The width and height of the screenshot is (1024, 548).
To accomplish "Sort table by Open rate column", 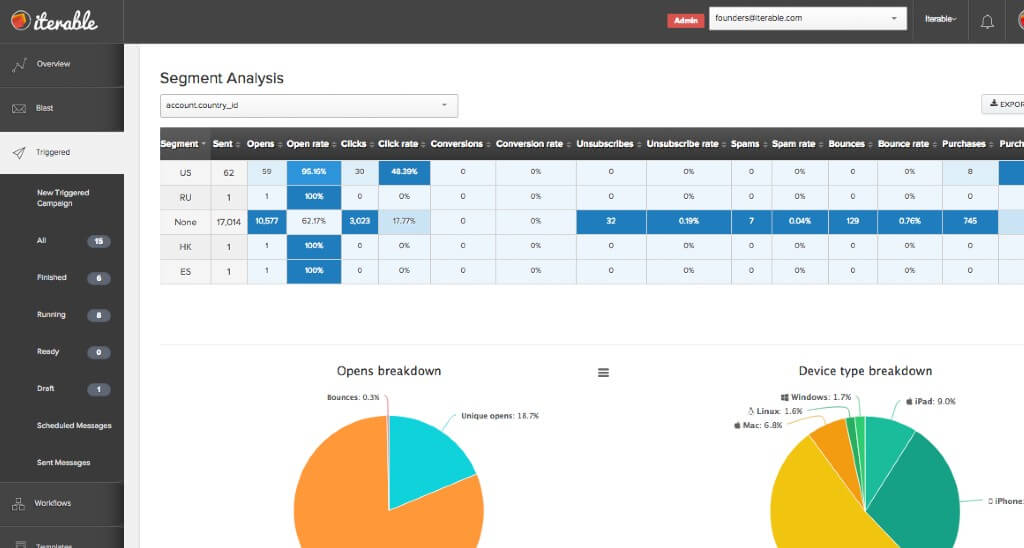I will [313, 144].
